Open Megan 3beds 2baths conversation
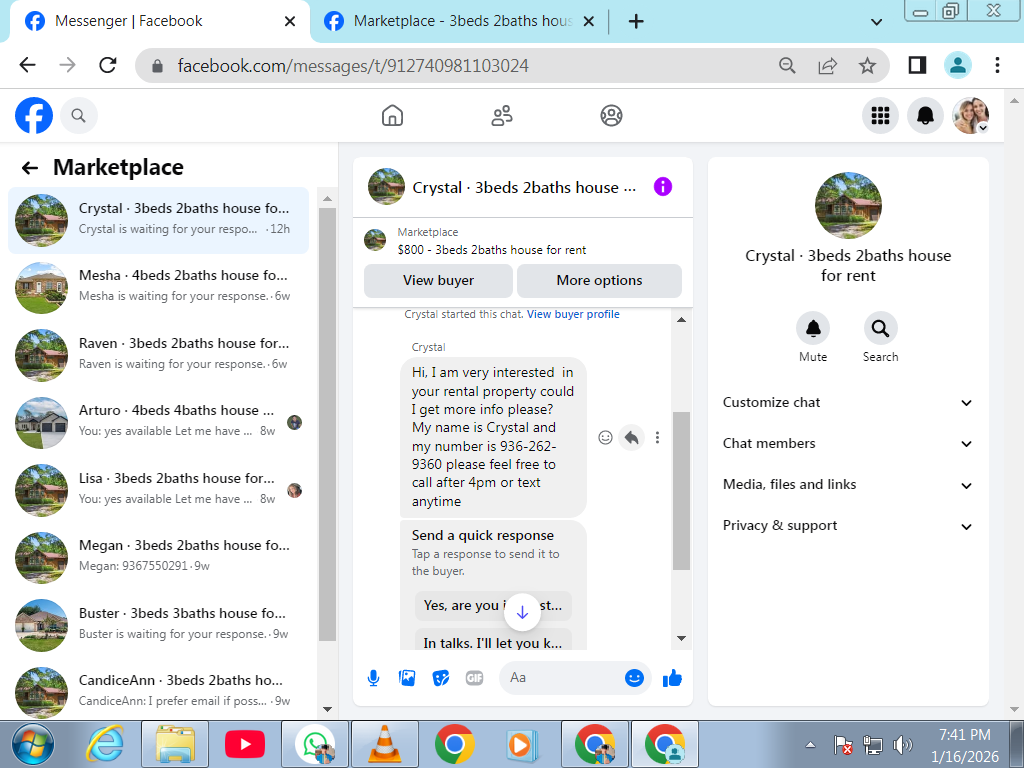Image resolution: width=1024 pixels, height=768 pixels. [x=159, y=558]
